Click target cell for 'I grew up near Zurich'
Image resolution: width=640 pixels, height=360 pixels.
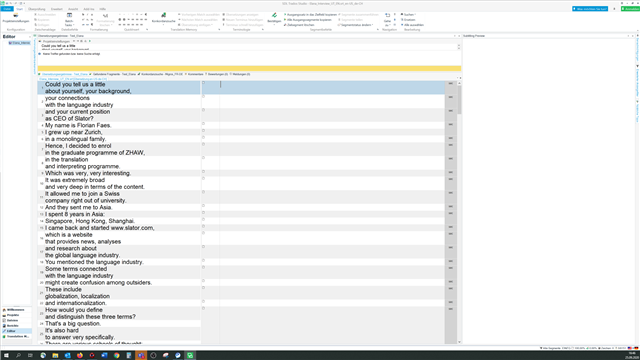[332, 132]
